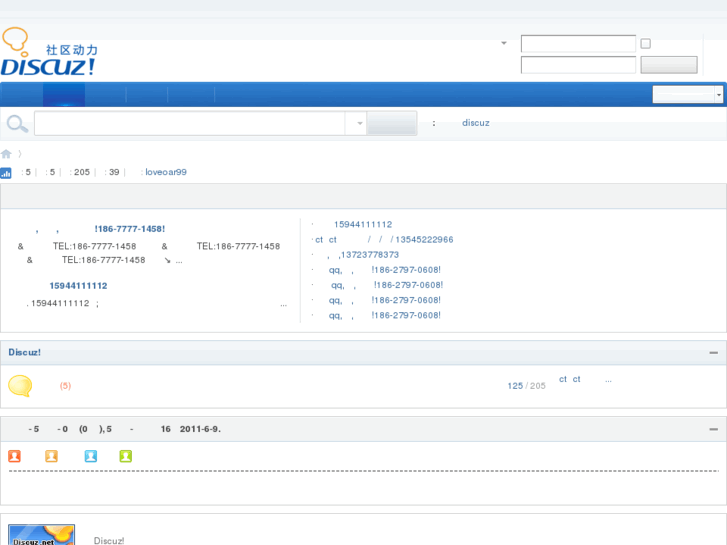Click the orange online-user icon
The height and width of the screenshot is (545, 727).
(51, 456)
